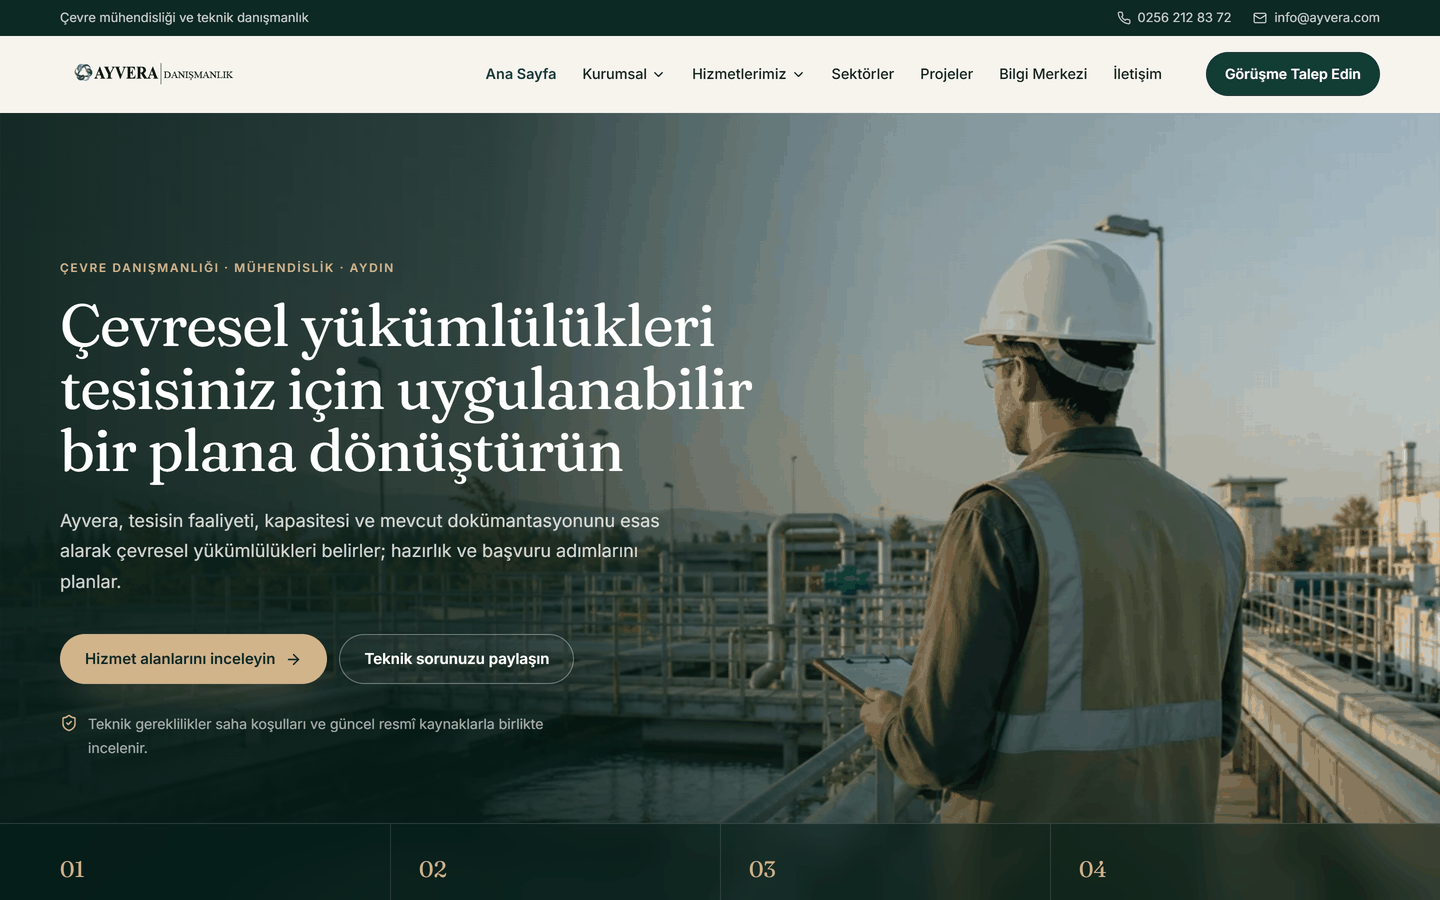
Task: Click the Ayvera Danışmanlık logo
Action: coord(154,73)
